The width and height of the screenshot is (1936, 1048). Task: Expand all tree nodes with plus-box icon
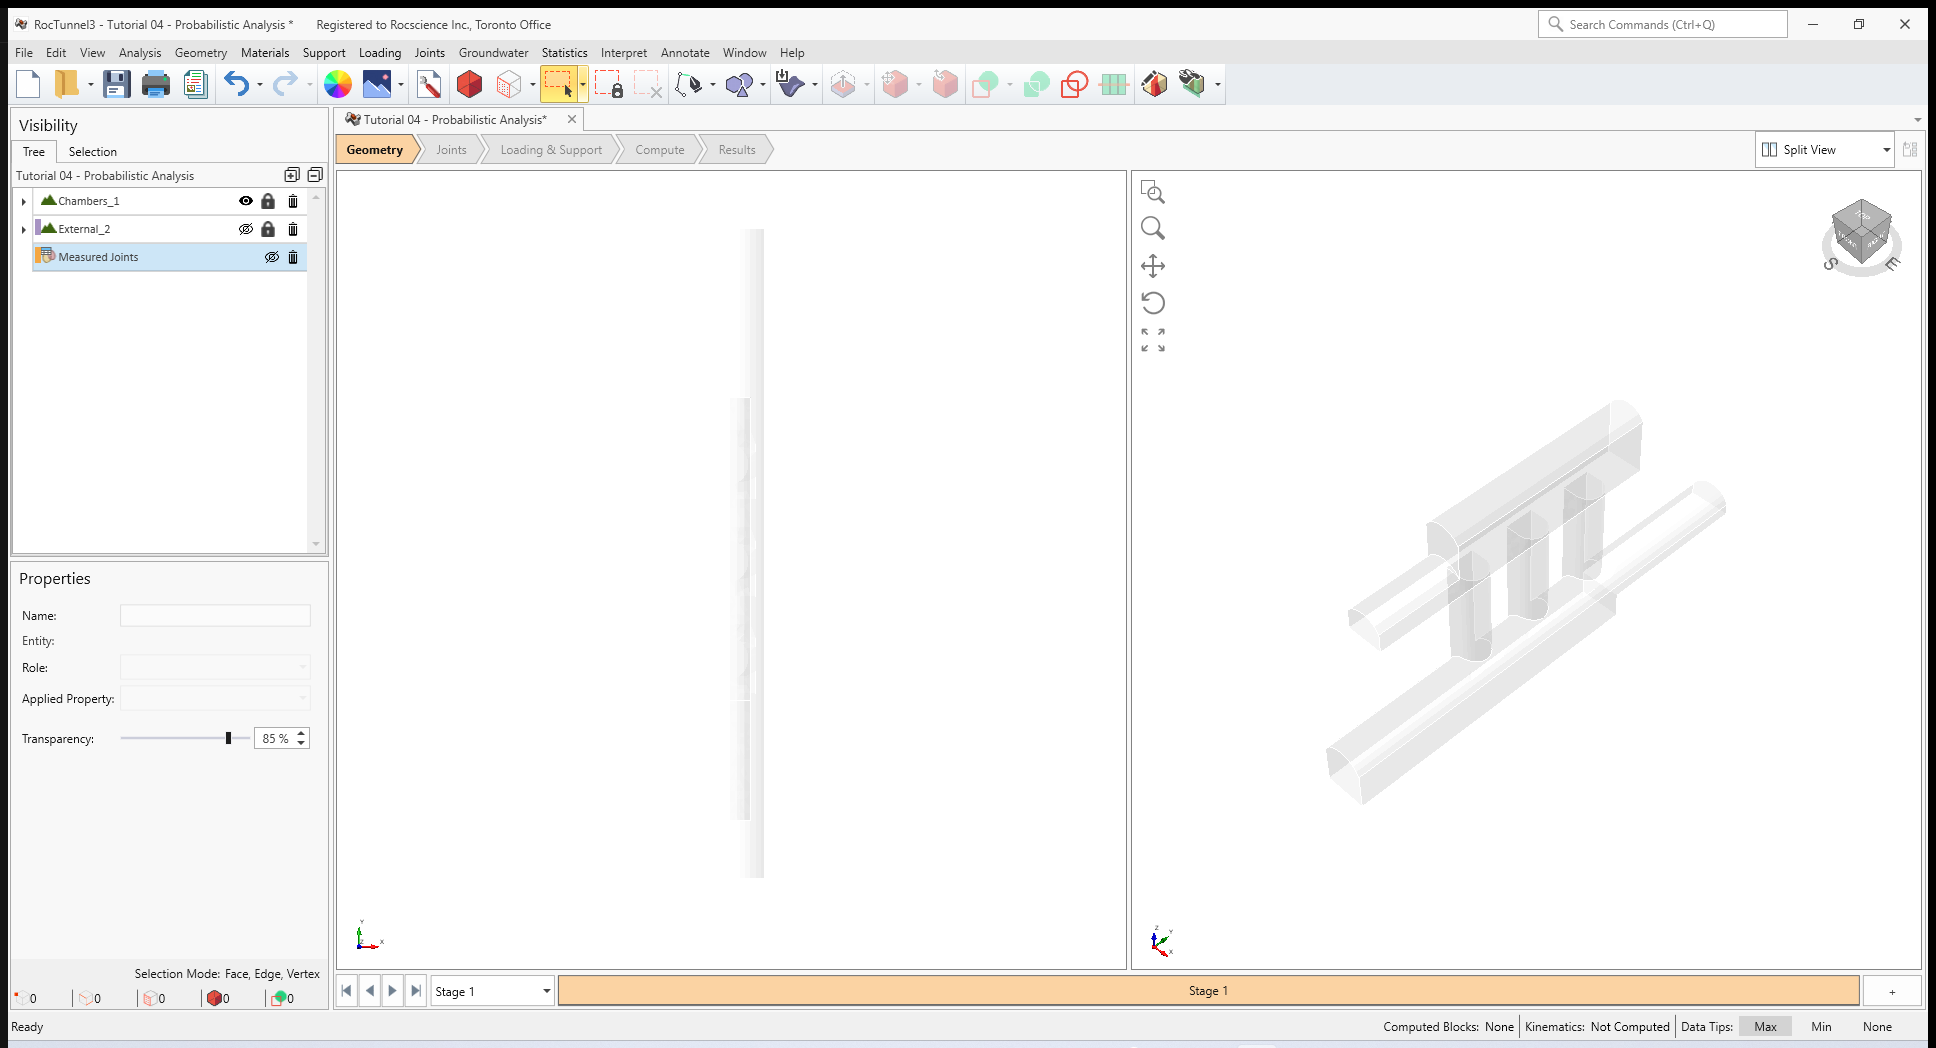click(292, 175)
